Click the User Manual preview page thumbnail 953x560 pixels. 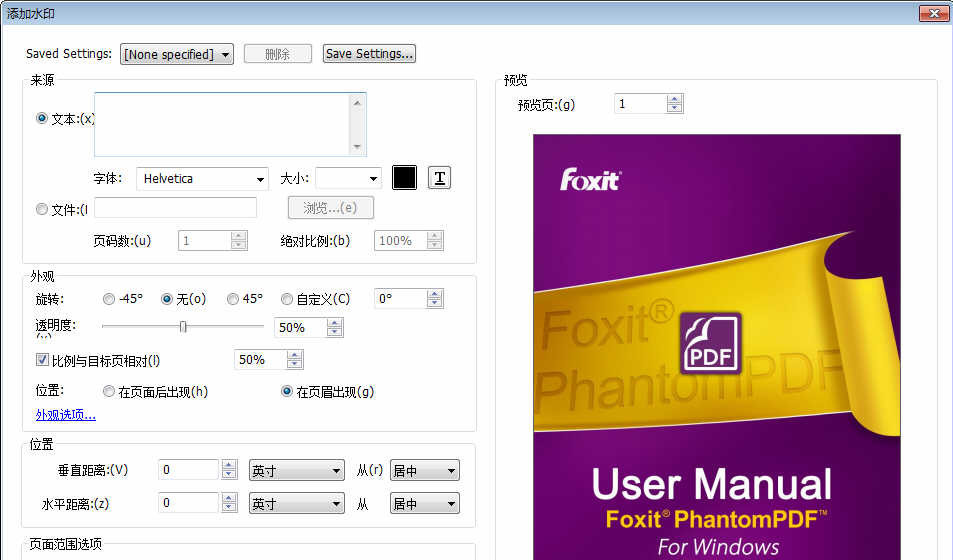point(717,347)
